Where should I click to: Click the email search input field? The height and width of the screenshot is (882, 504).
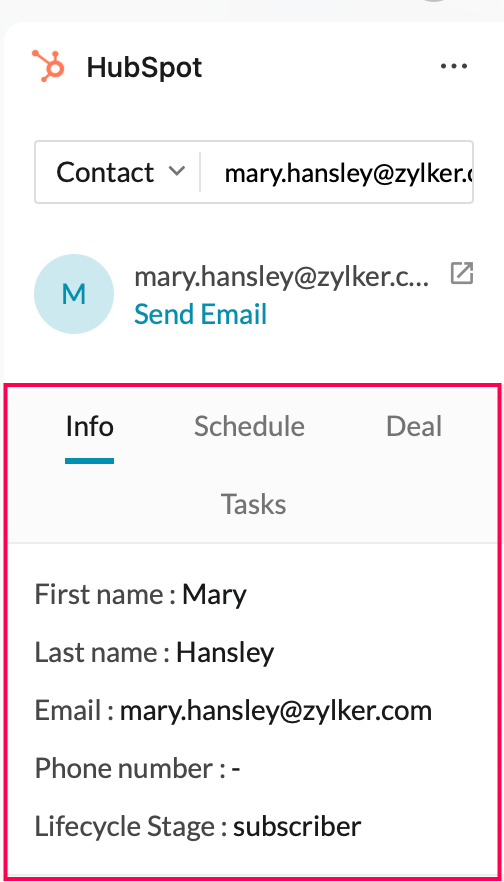coord(337,172)
